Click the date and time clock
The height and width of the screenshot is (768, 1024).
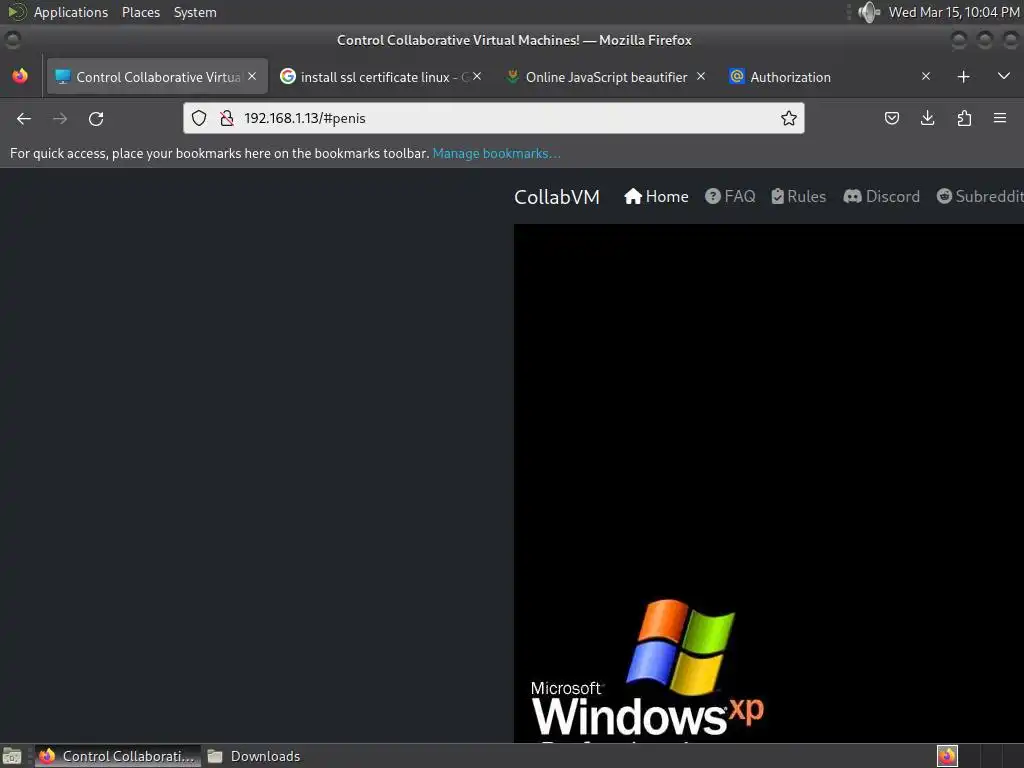tap(954, 12)
